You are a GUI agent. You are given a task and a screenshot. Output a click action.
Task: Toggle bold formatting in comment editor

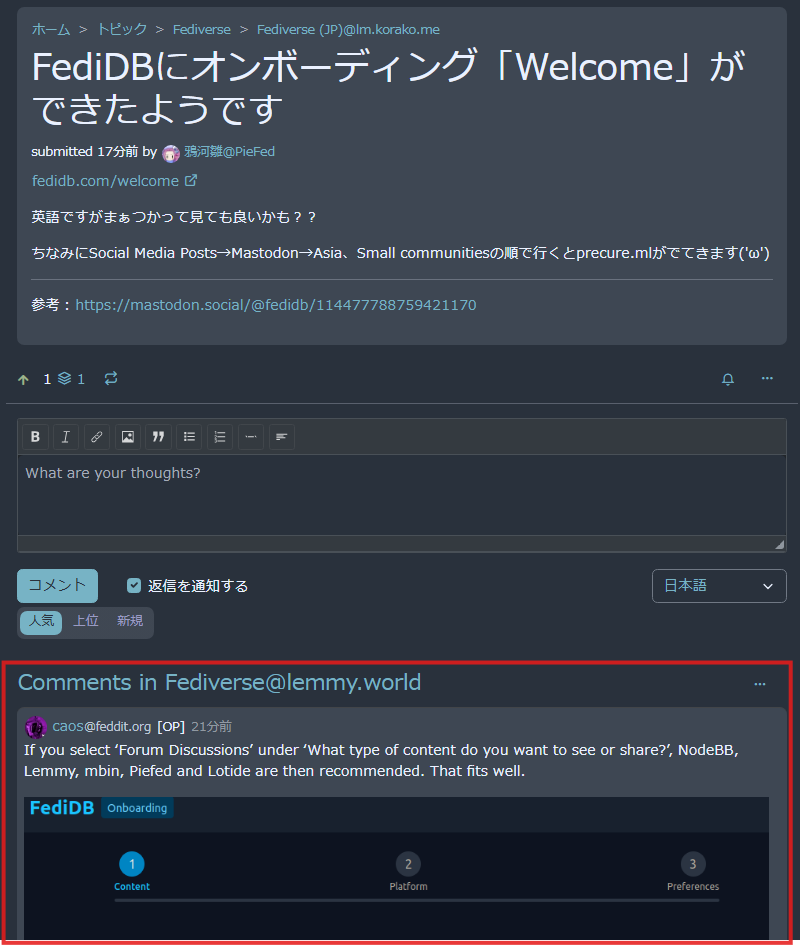(x=36, y=437)
